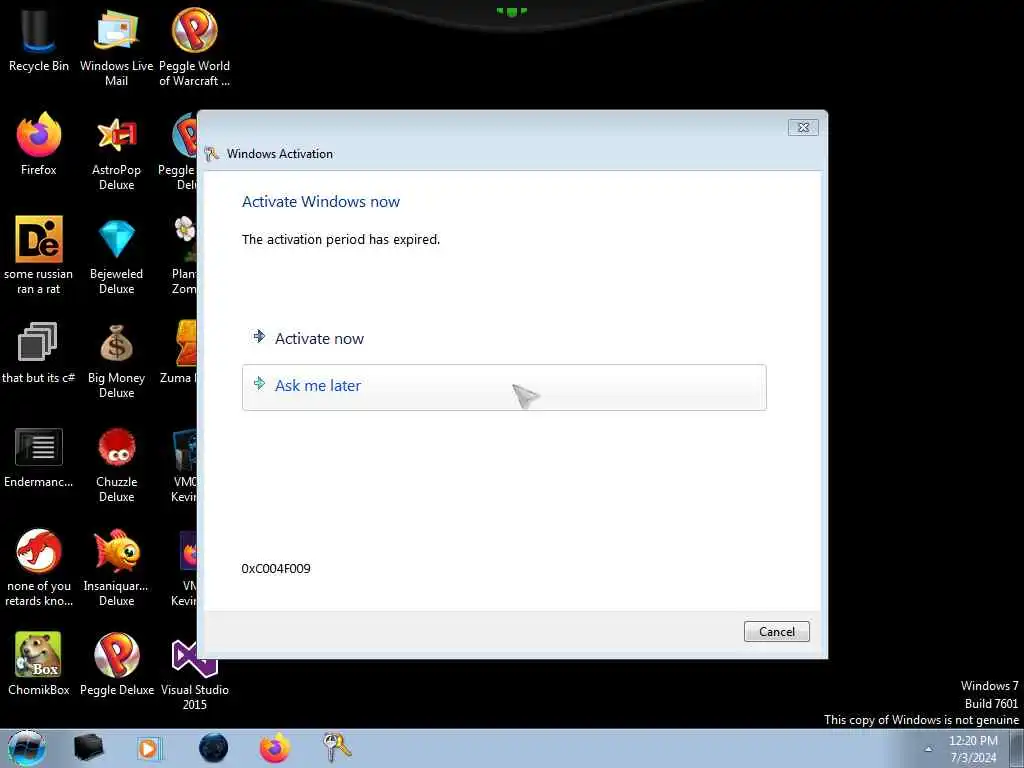Select the Peggle World of Warcraft icon
This screenshot has height=768, width=1024.
pos(195,48)
